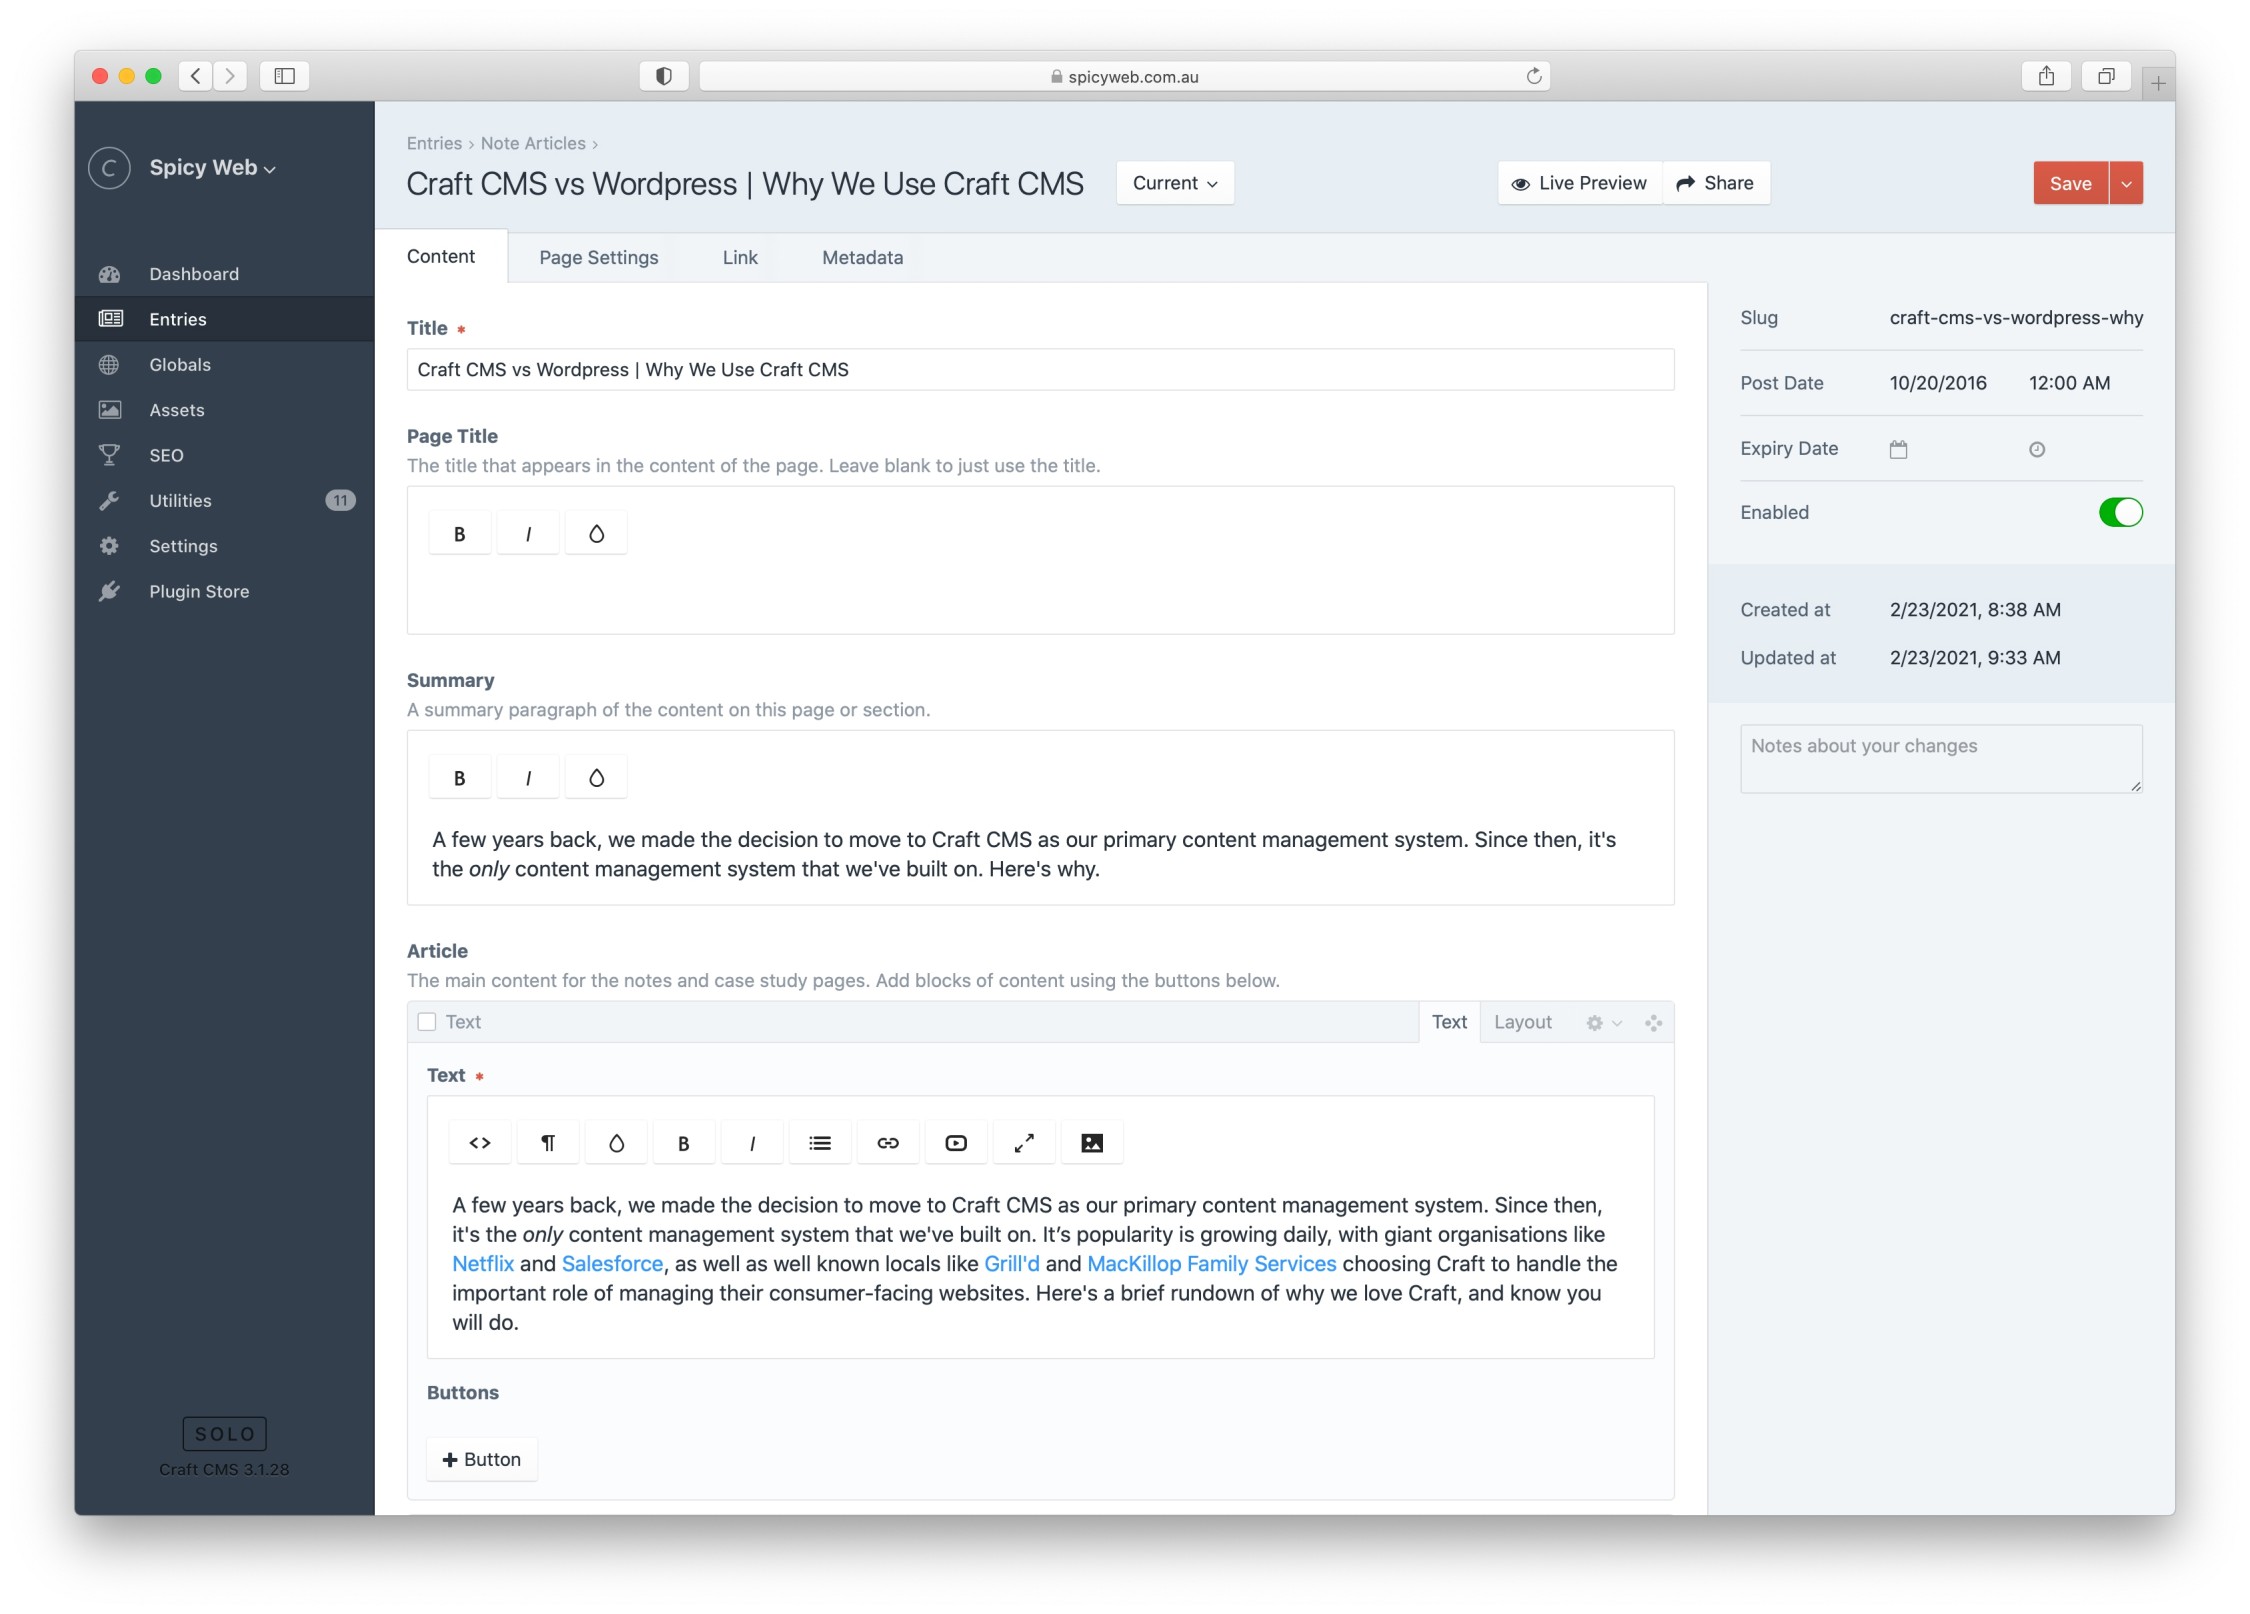Image resolution: width=2250 pixels, height=1614 pixels.
Task: Click the Entries newspaper icon
Action: click(x=110, y=319)
